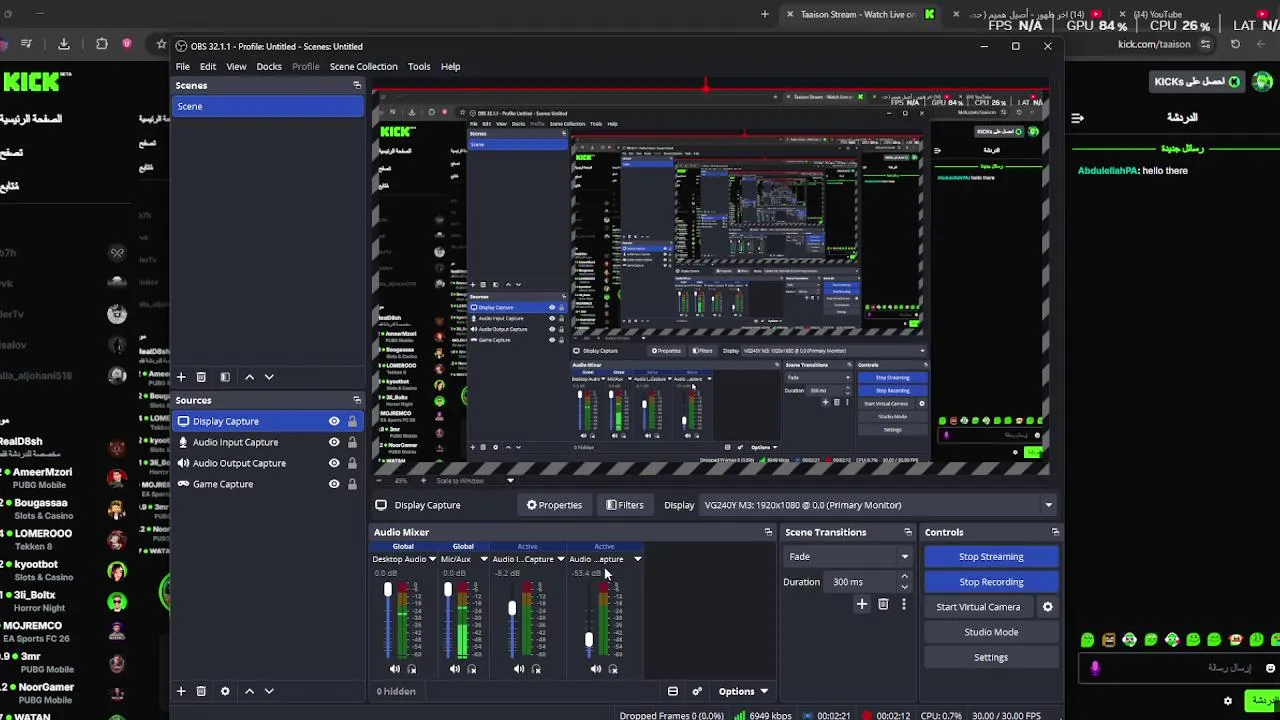The height and width of the screenshot is (720, 1280).
Task: Open the Scene Collection menu
Action: 363,66
